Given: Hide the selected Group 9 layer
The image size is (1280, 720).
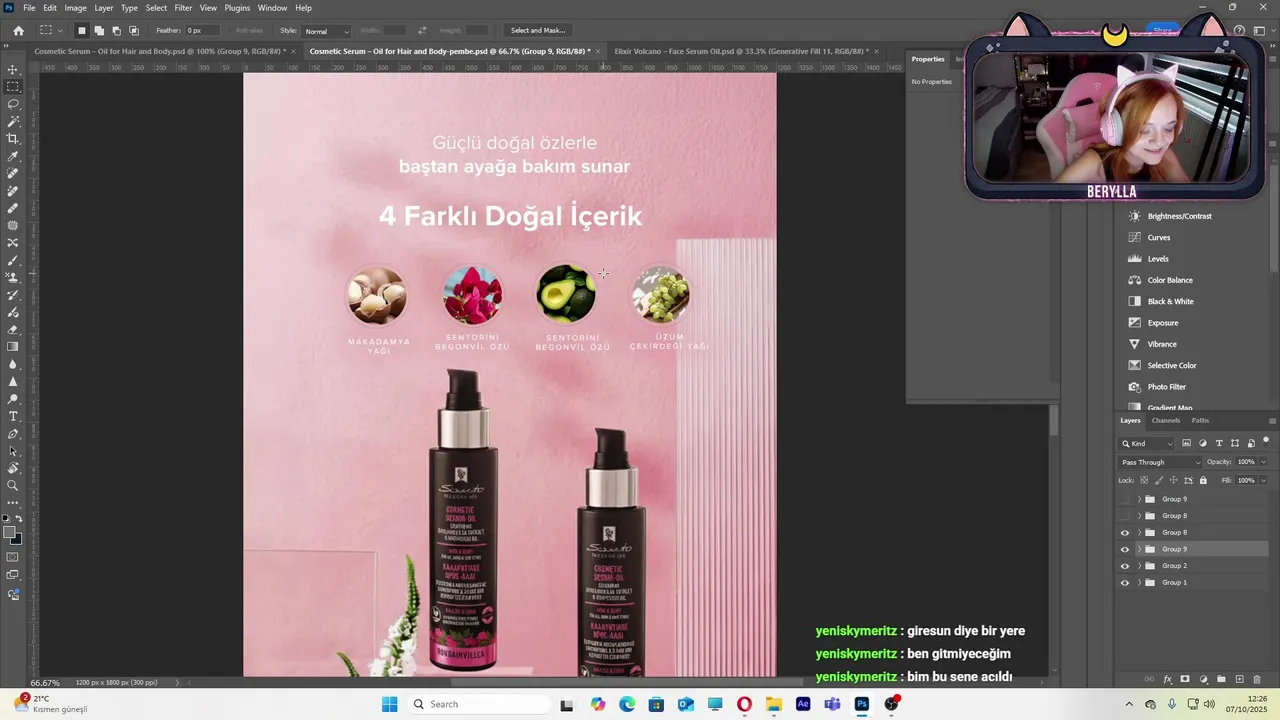Looking at the screenshot, I should click(1125, 549).
